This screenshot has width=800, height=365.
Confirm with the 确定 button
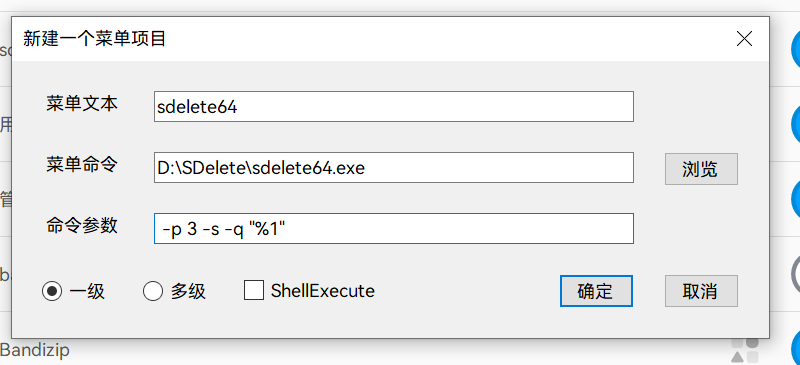[596, 291]
